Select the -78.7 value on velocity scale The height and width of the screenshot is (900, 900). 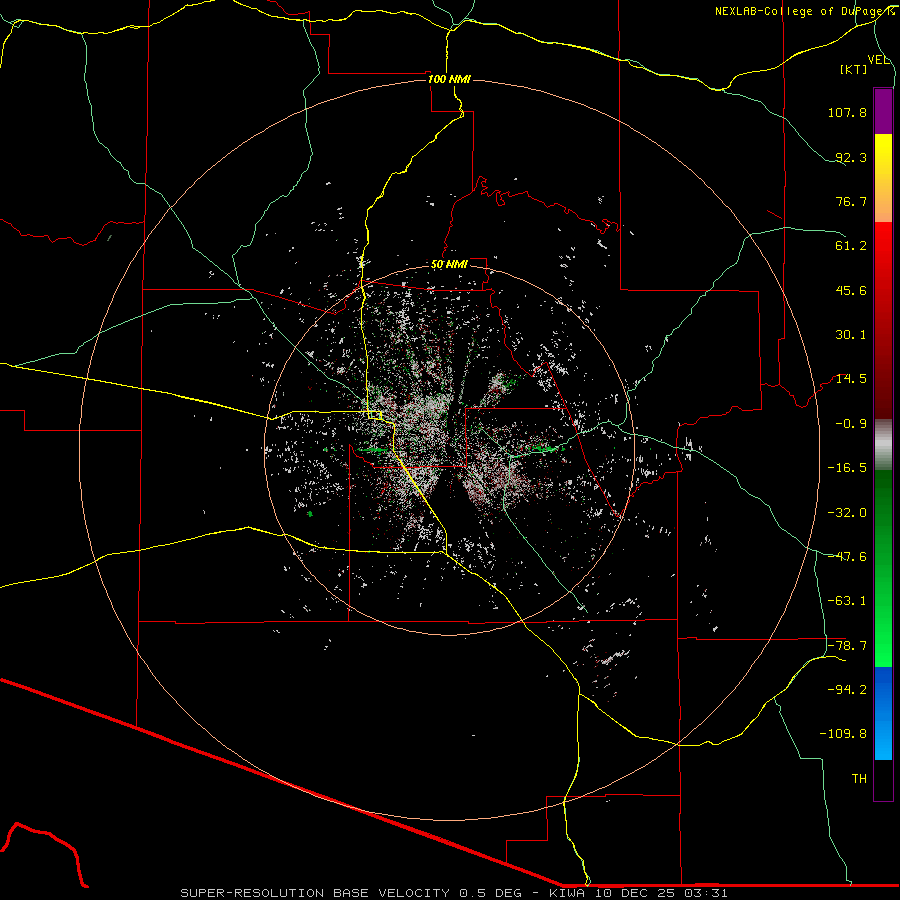847,646
